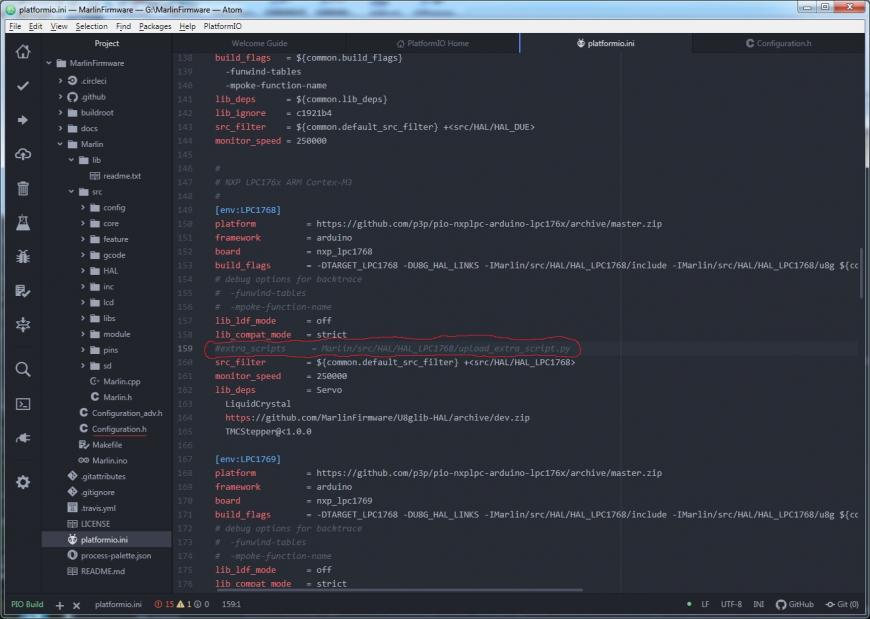Click the cloud upload icon
The image size is (870, 619).
23,154
